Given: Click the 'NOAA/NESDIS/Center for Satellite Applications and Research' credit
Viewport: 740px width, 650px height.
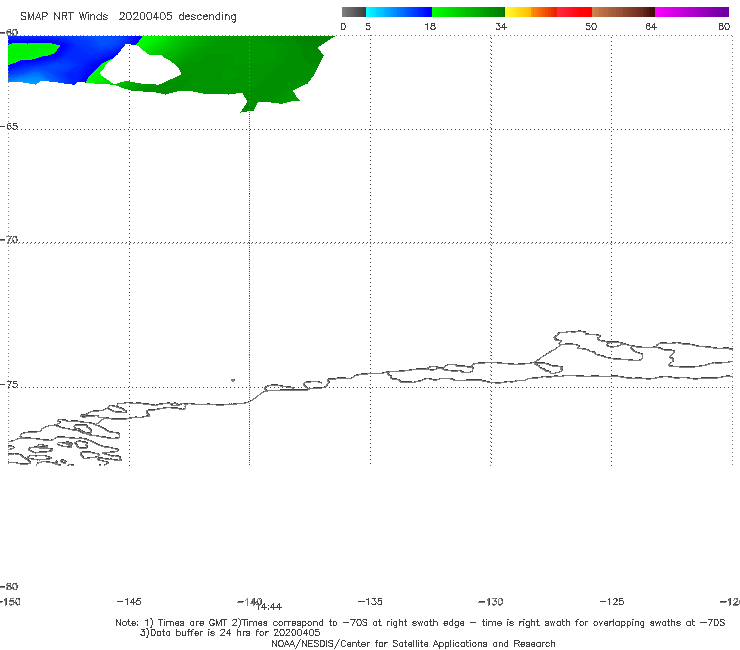Looking at the screenshot, I should [413, 644].
